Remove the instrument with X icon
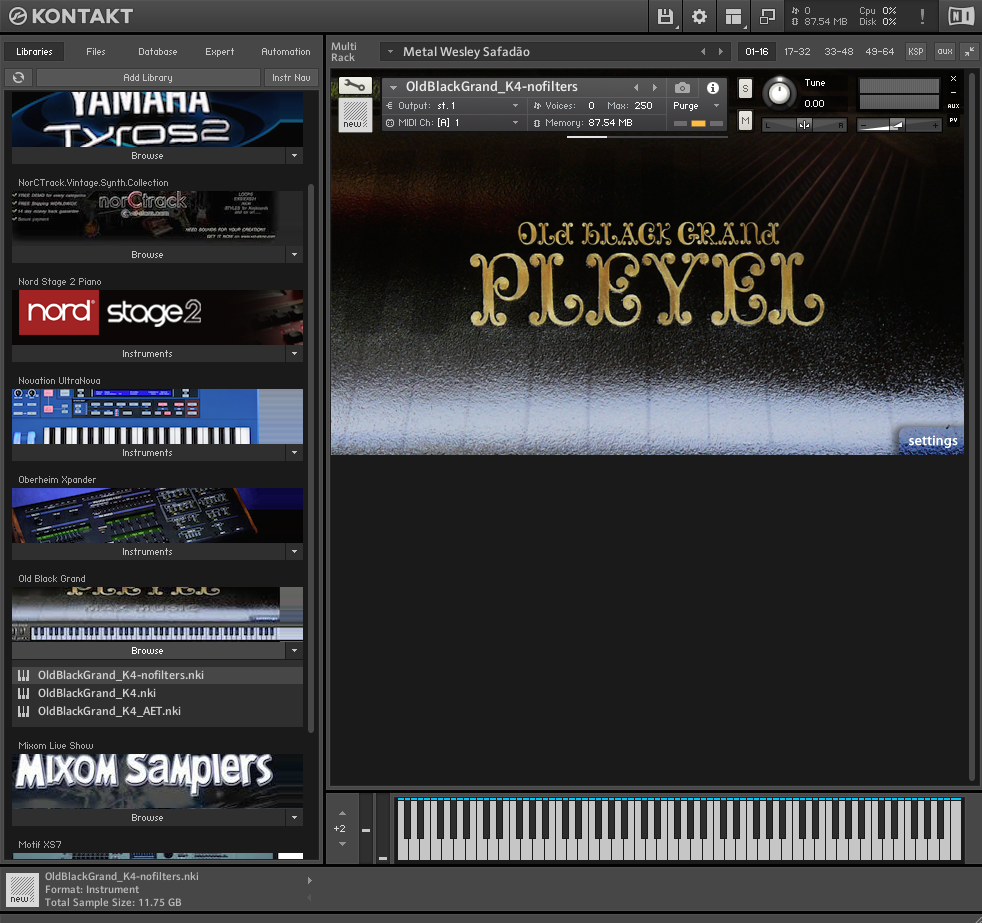 953,79
